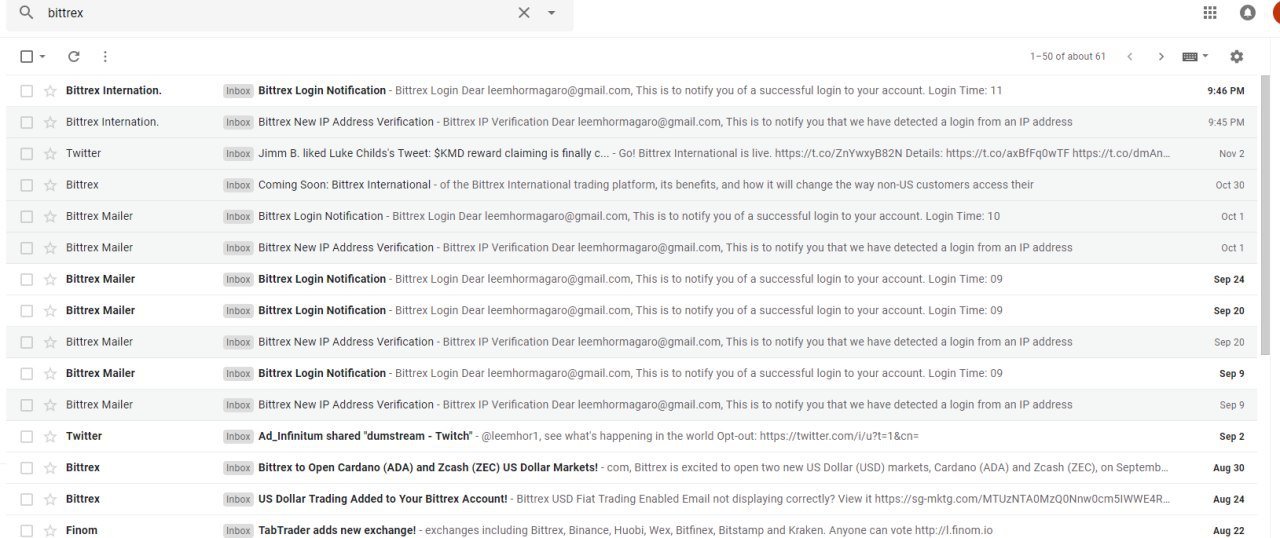Open input tools keyboard selector
Viewport: 1280px width, 538px height.
pyautogui.click(x=1195, y=57)
